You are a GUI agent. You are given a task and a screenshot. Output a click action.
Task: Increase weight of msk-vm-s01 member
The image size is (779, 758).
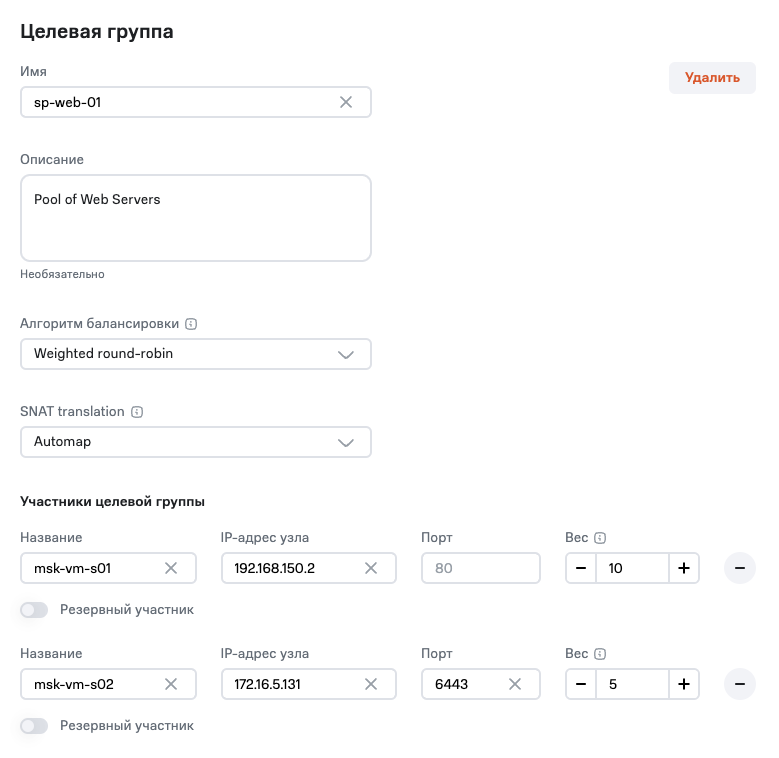click(684, 568)
